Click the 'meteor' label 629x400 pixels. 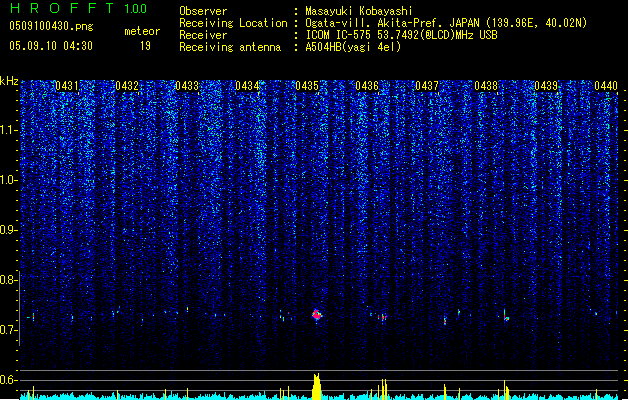(x=142, y=31)
